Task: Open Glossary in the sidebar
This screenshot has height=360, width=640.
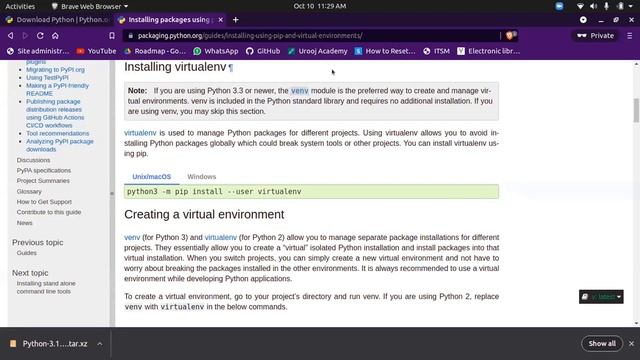Action: click(x=29, y=191)
